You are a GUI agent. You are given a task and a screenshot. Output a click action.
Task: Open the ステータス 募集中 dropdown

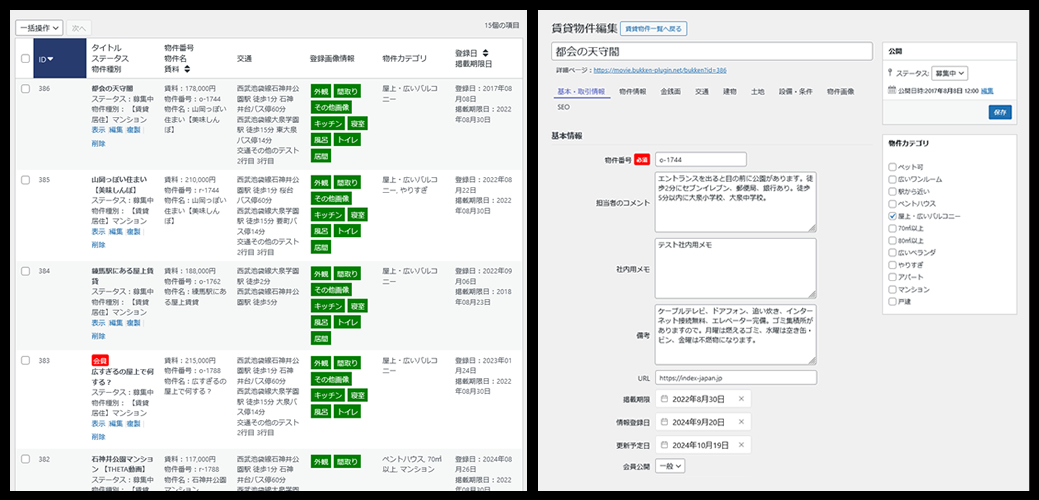(949, 73)
